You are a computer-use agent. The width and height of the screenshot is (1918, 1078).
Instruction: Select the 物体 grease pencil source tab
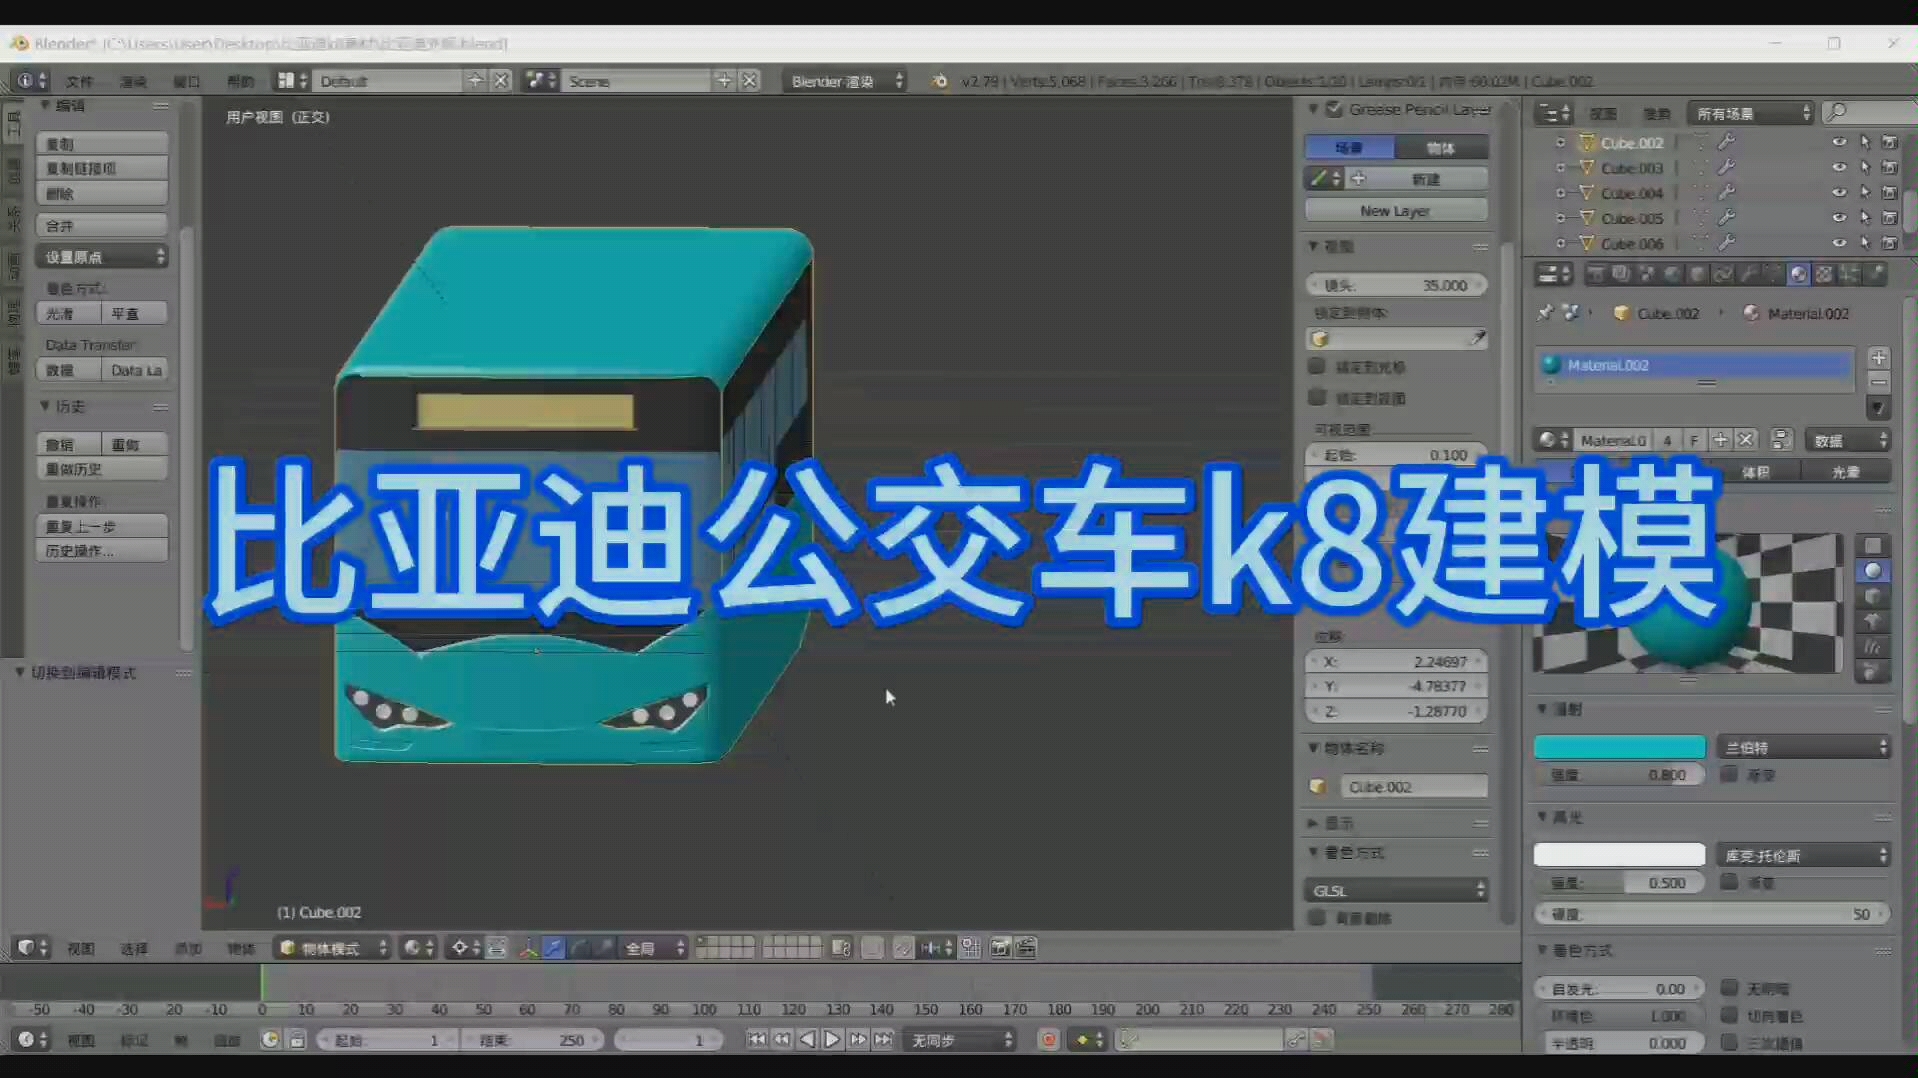pos(1441,148)
